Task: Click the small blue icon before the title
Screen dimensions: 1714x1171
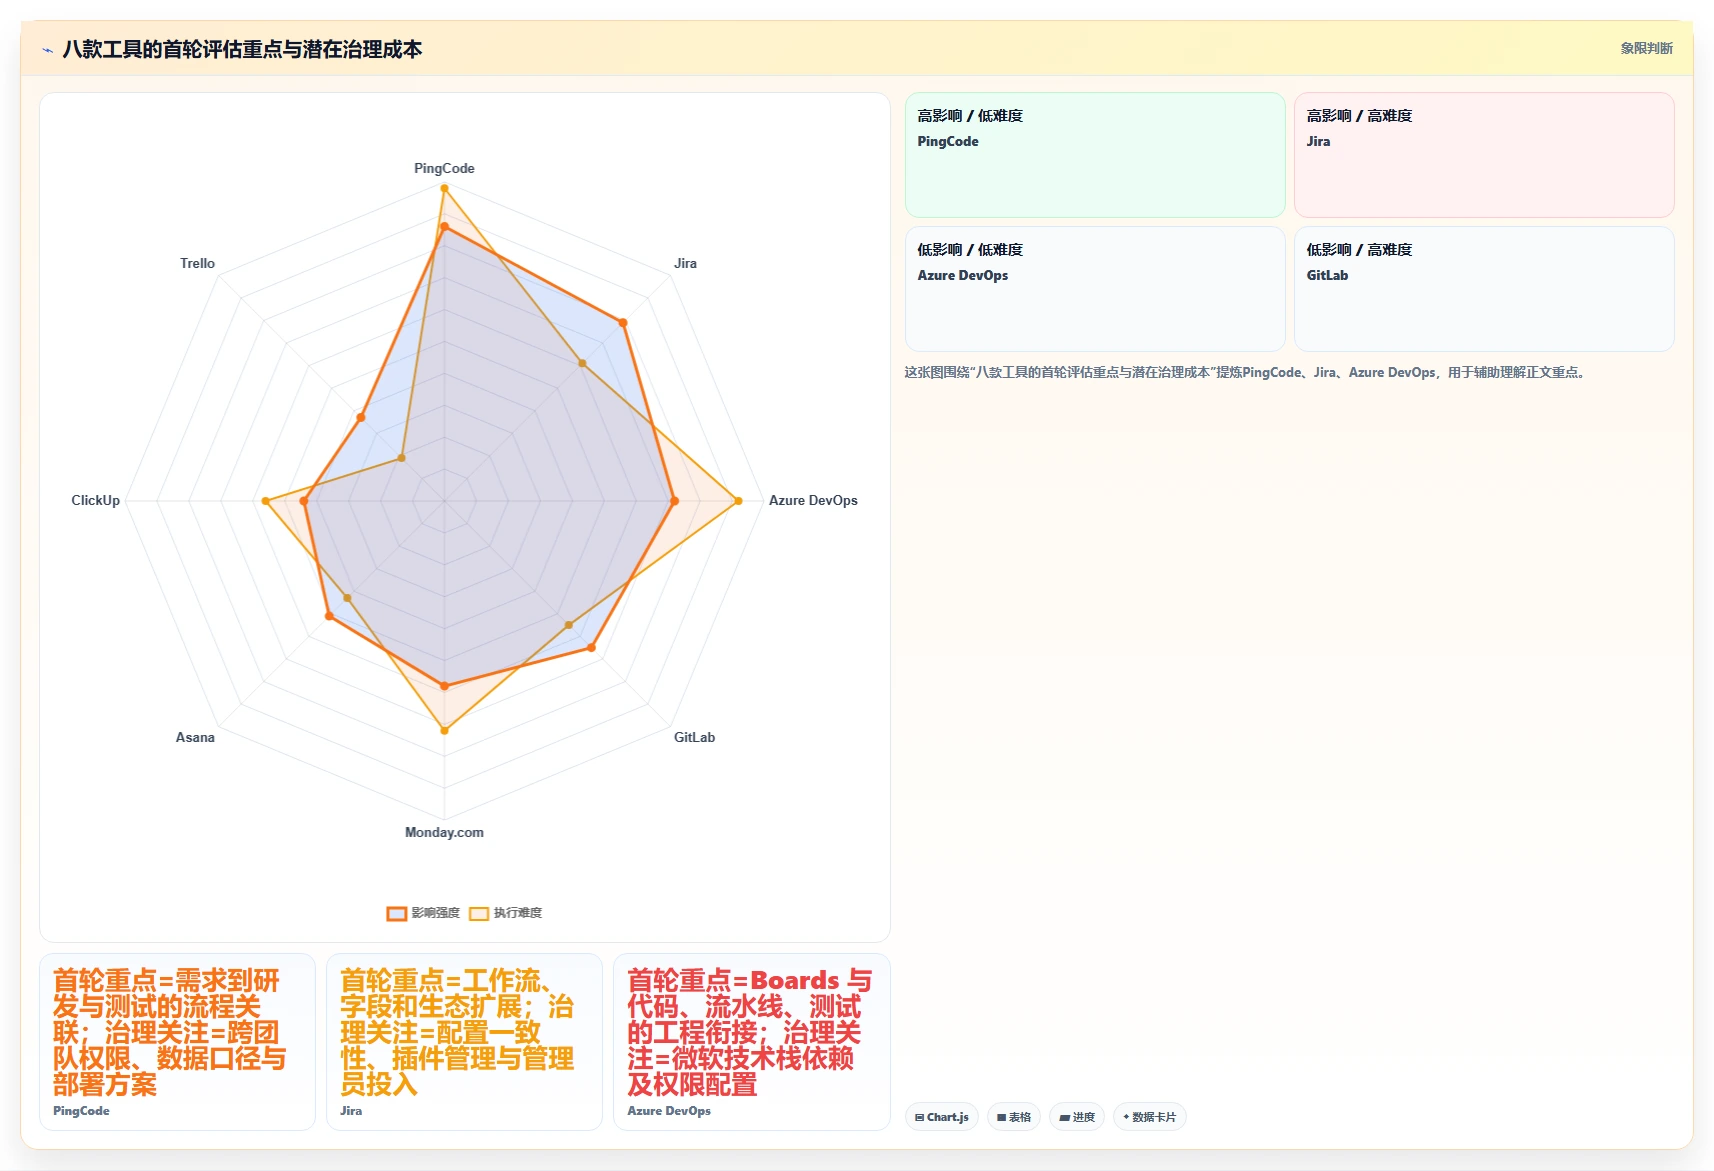Action: tap(47, 50)
